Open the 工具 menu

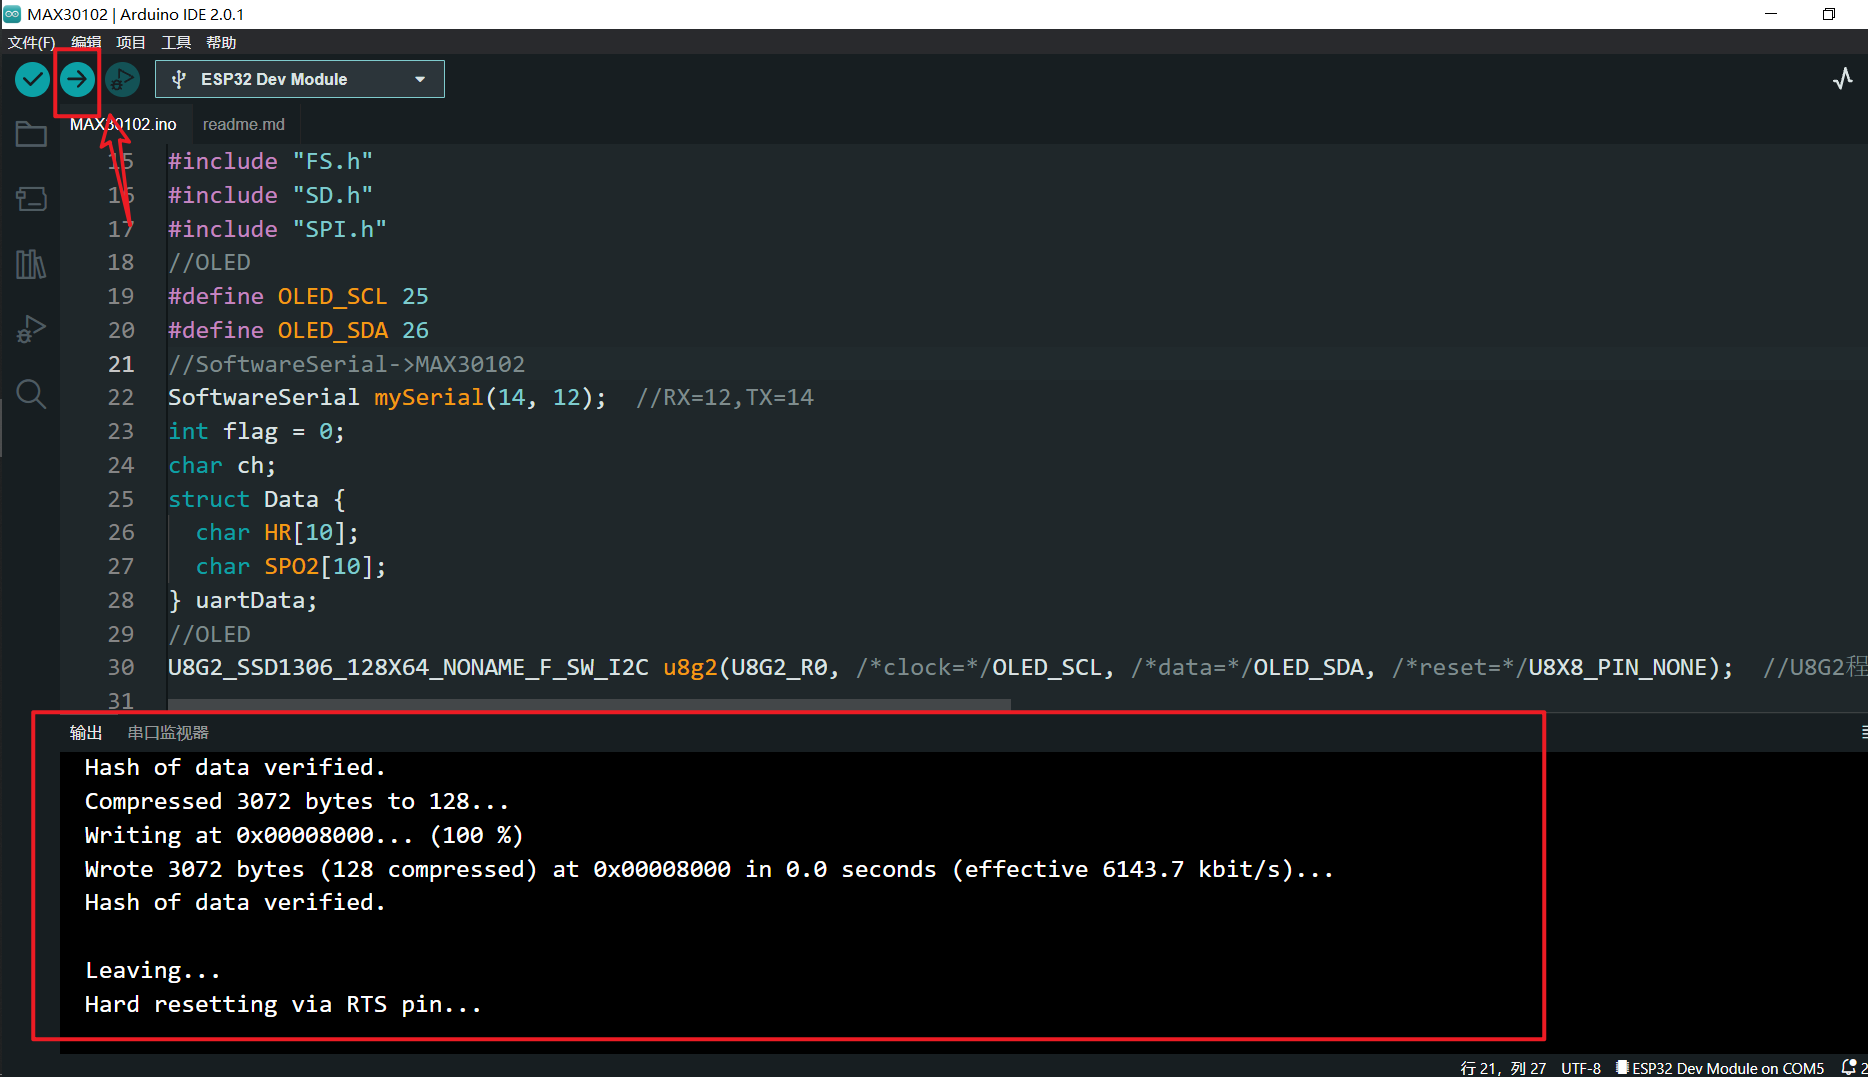tap(176, 42)
